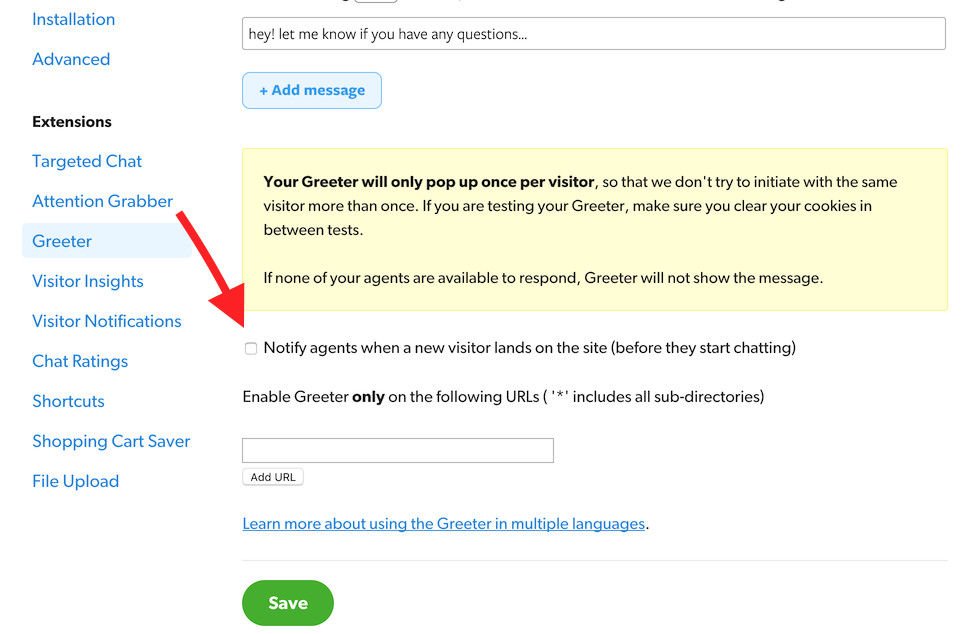
Task: Save the Greeter settings
Action: 288,603
